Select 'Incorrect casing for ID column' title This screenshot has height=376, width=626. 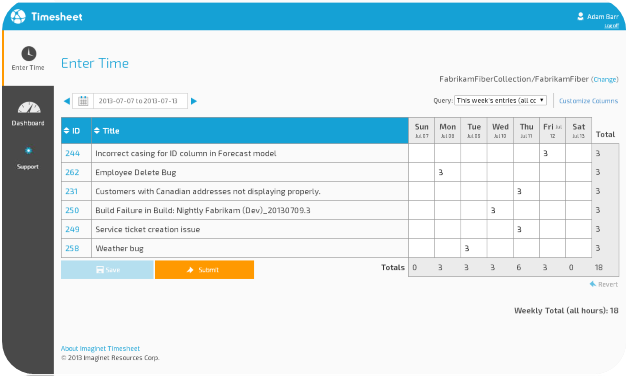(186, 153)
